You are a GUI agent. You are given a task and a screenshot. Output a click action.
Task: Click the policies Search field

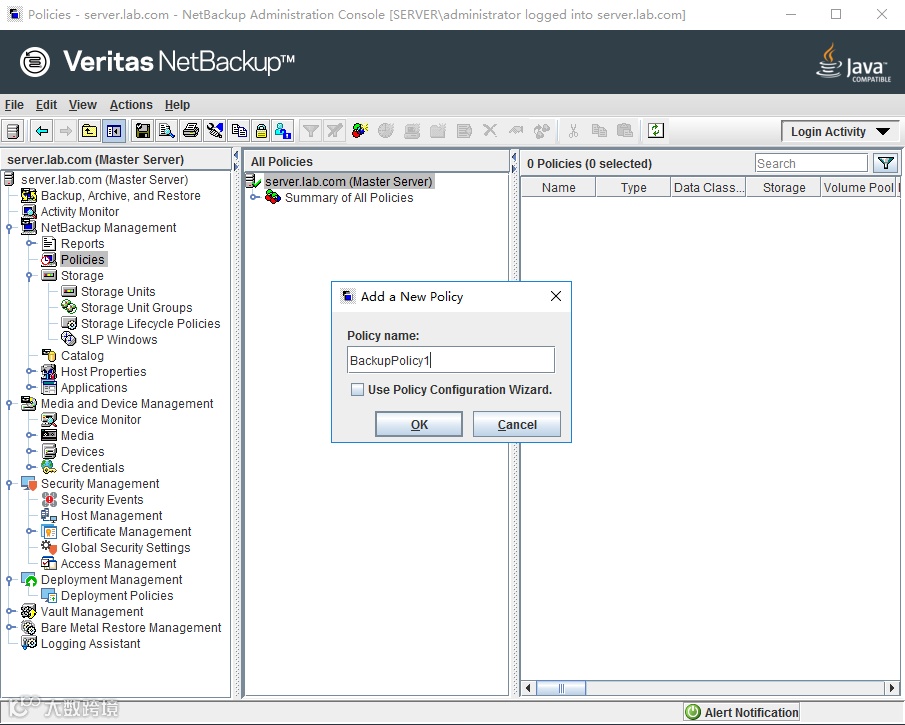[x=811, y=163]
